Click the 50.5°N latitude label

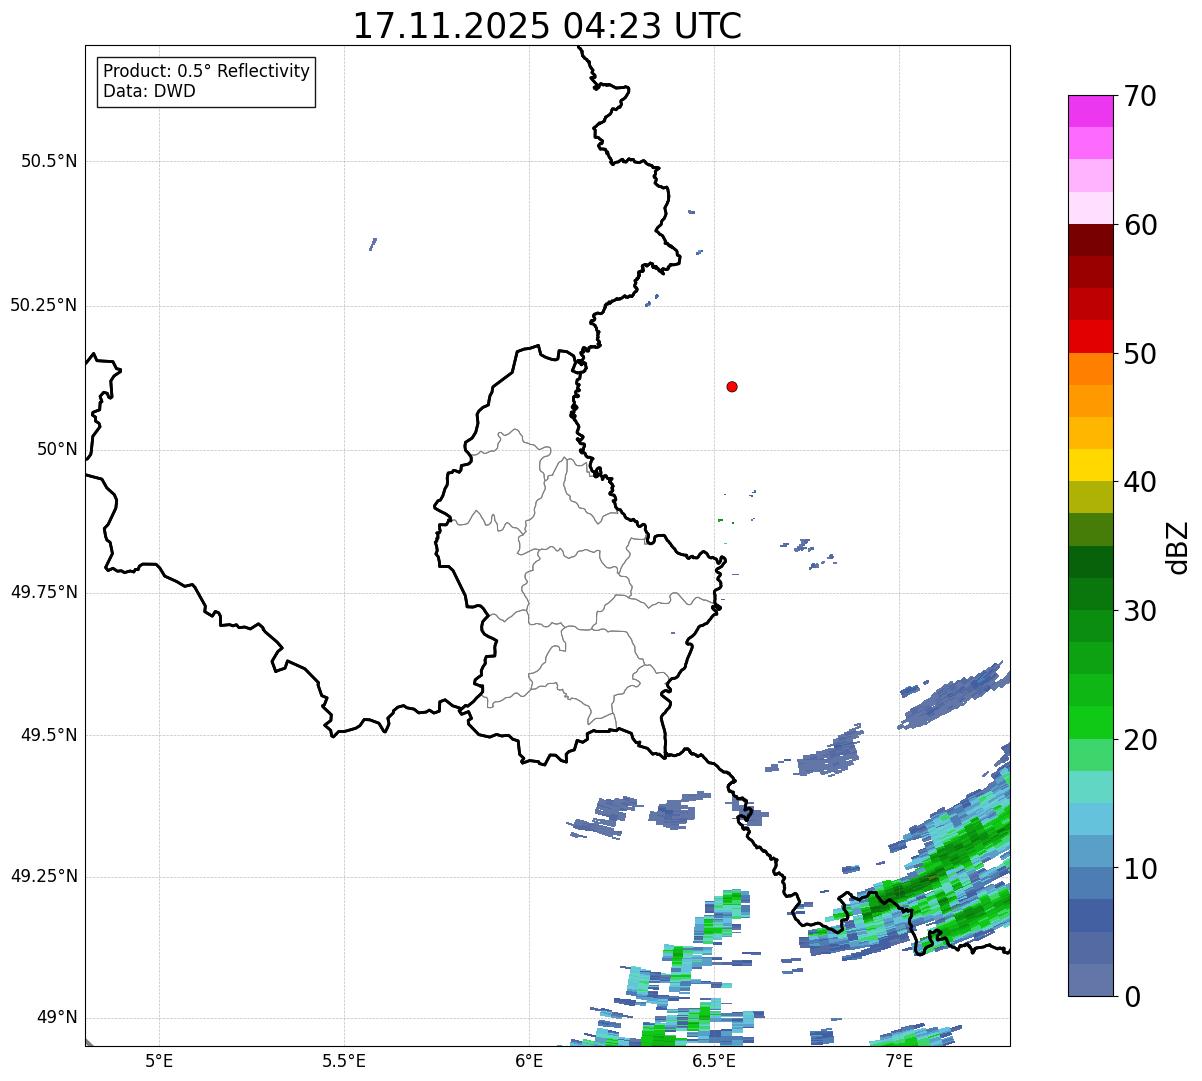(48, 161)
